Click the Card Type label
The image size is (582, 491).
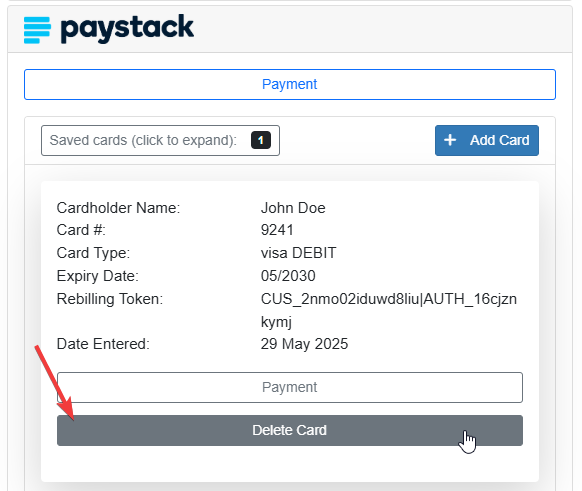click(x=93, y=253)
